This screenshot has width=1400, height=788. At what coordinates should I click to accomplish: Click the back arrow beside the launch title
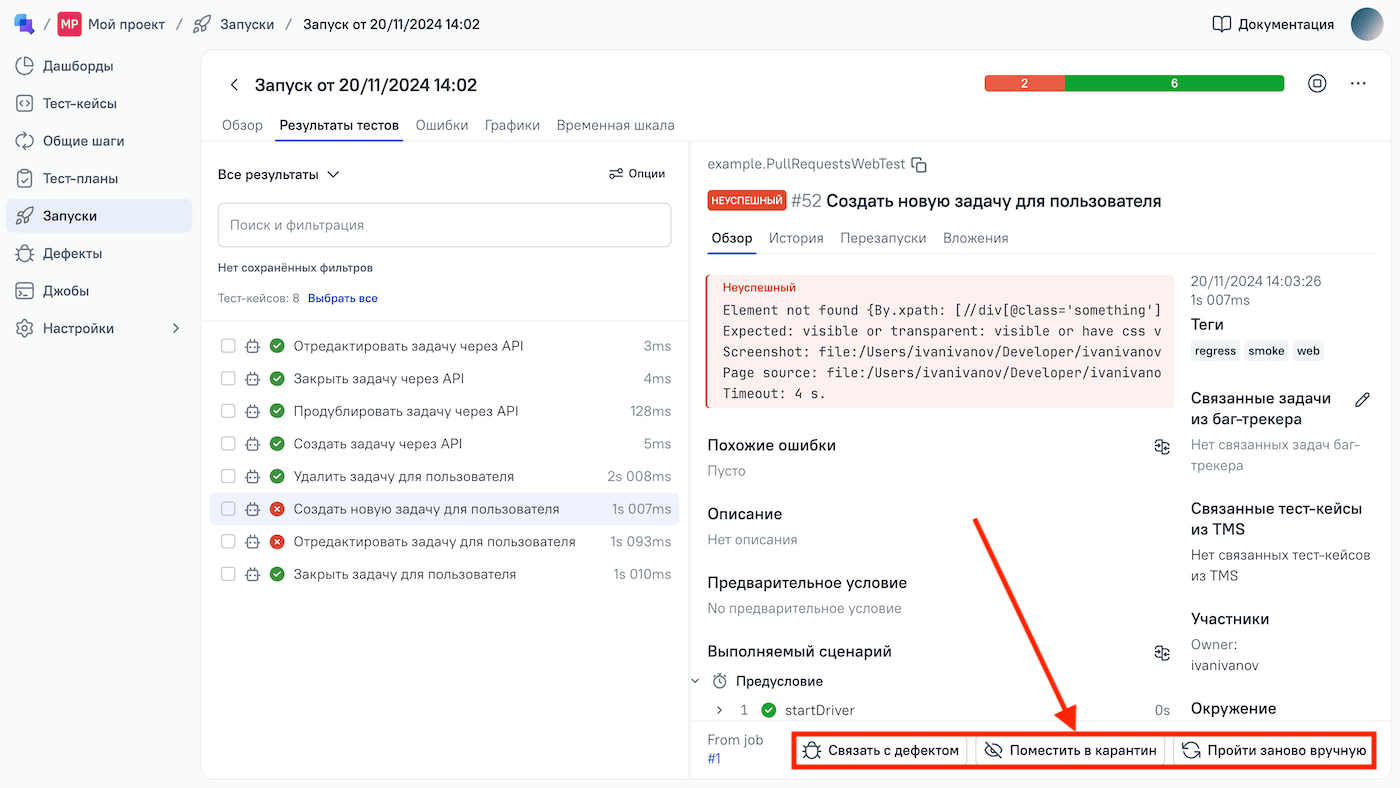[x=234, y=85]
